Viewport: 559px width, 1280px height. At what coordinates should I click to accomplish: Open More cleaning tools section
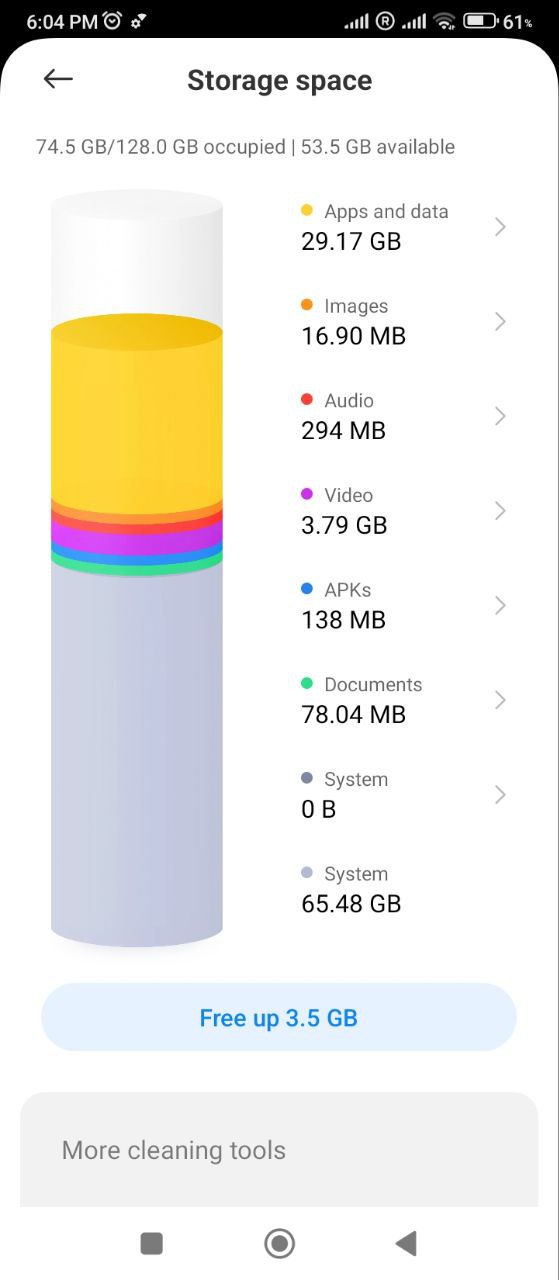[x=279, y=1150]
